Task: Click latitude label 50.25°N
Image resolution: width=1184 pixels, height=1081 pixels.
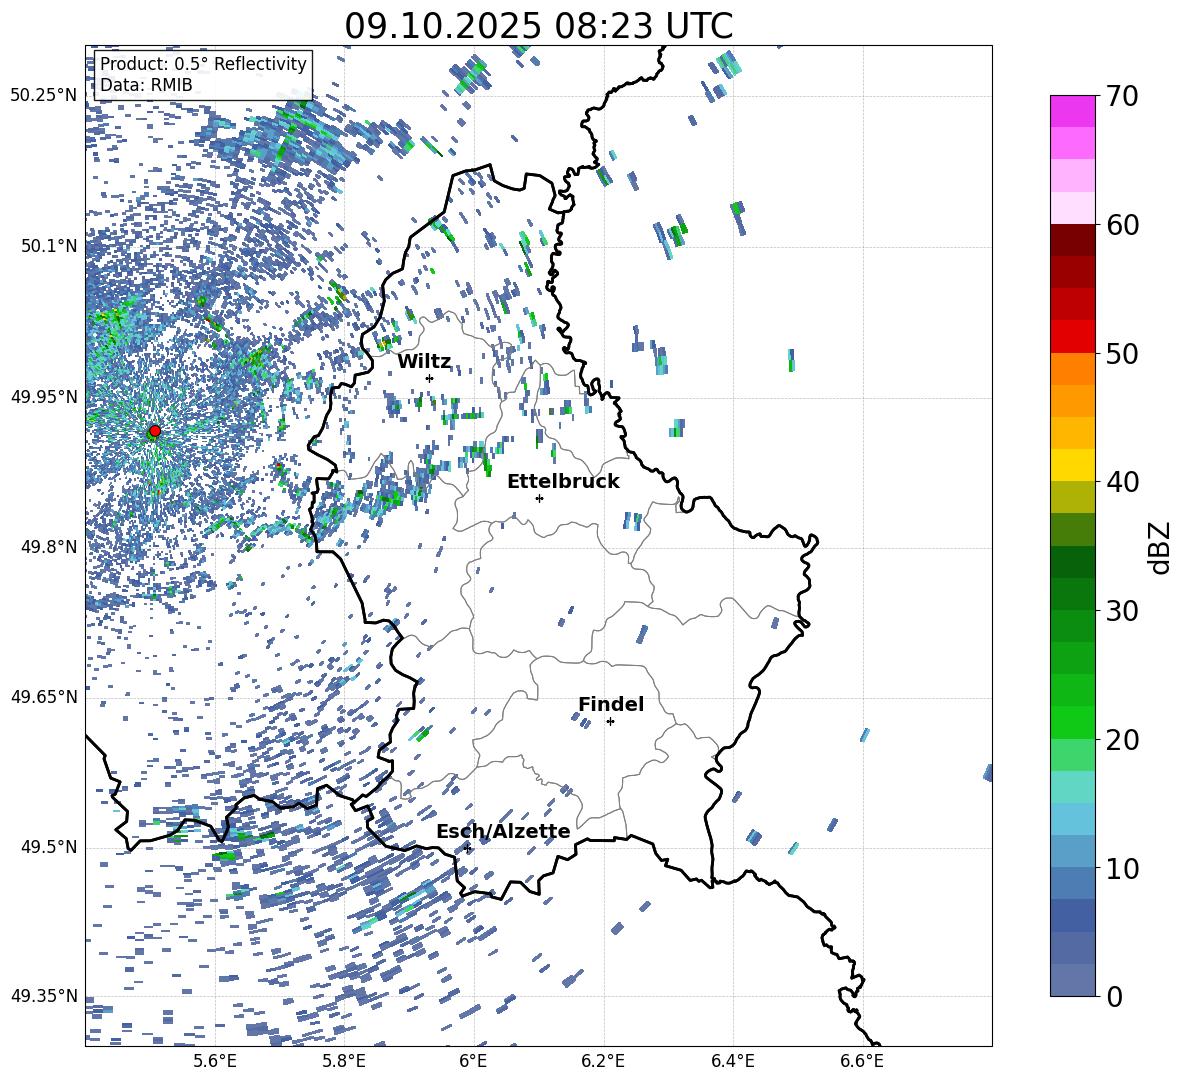Action: (x=44, y=96)
